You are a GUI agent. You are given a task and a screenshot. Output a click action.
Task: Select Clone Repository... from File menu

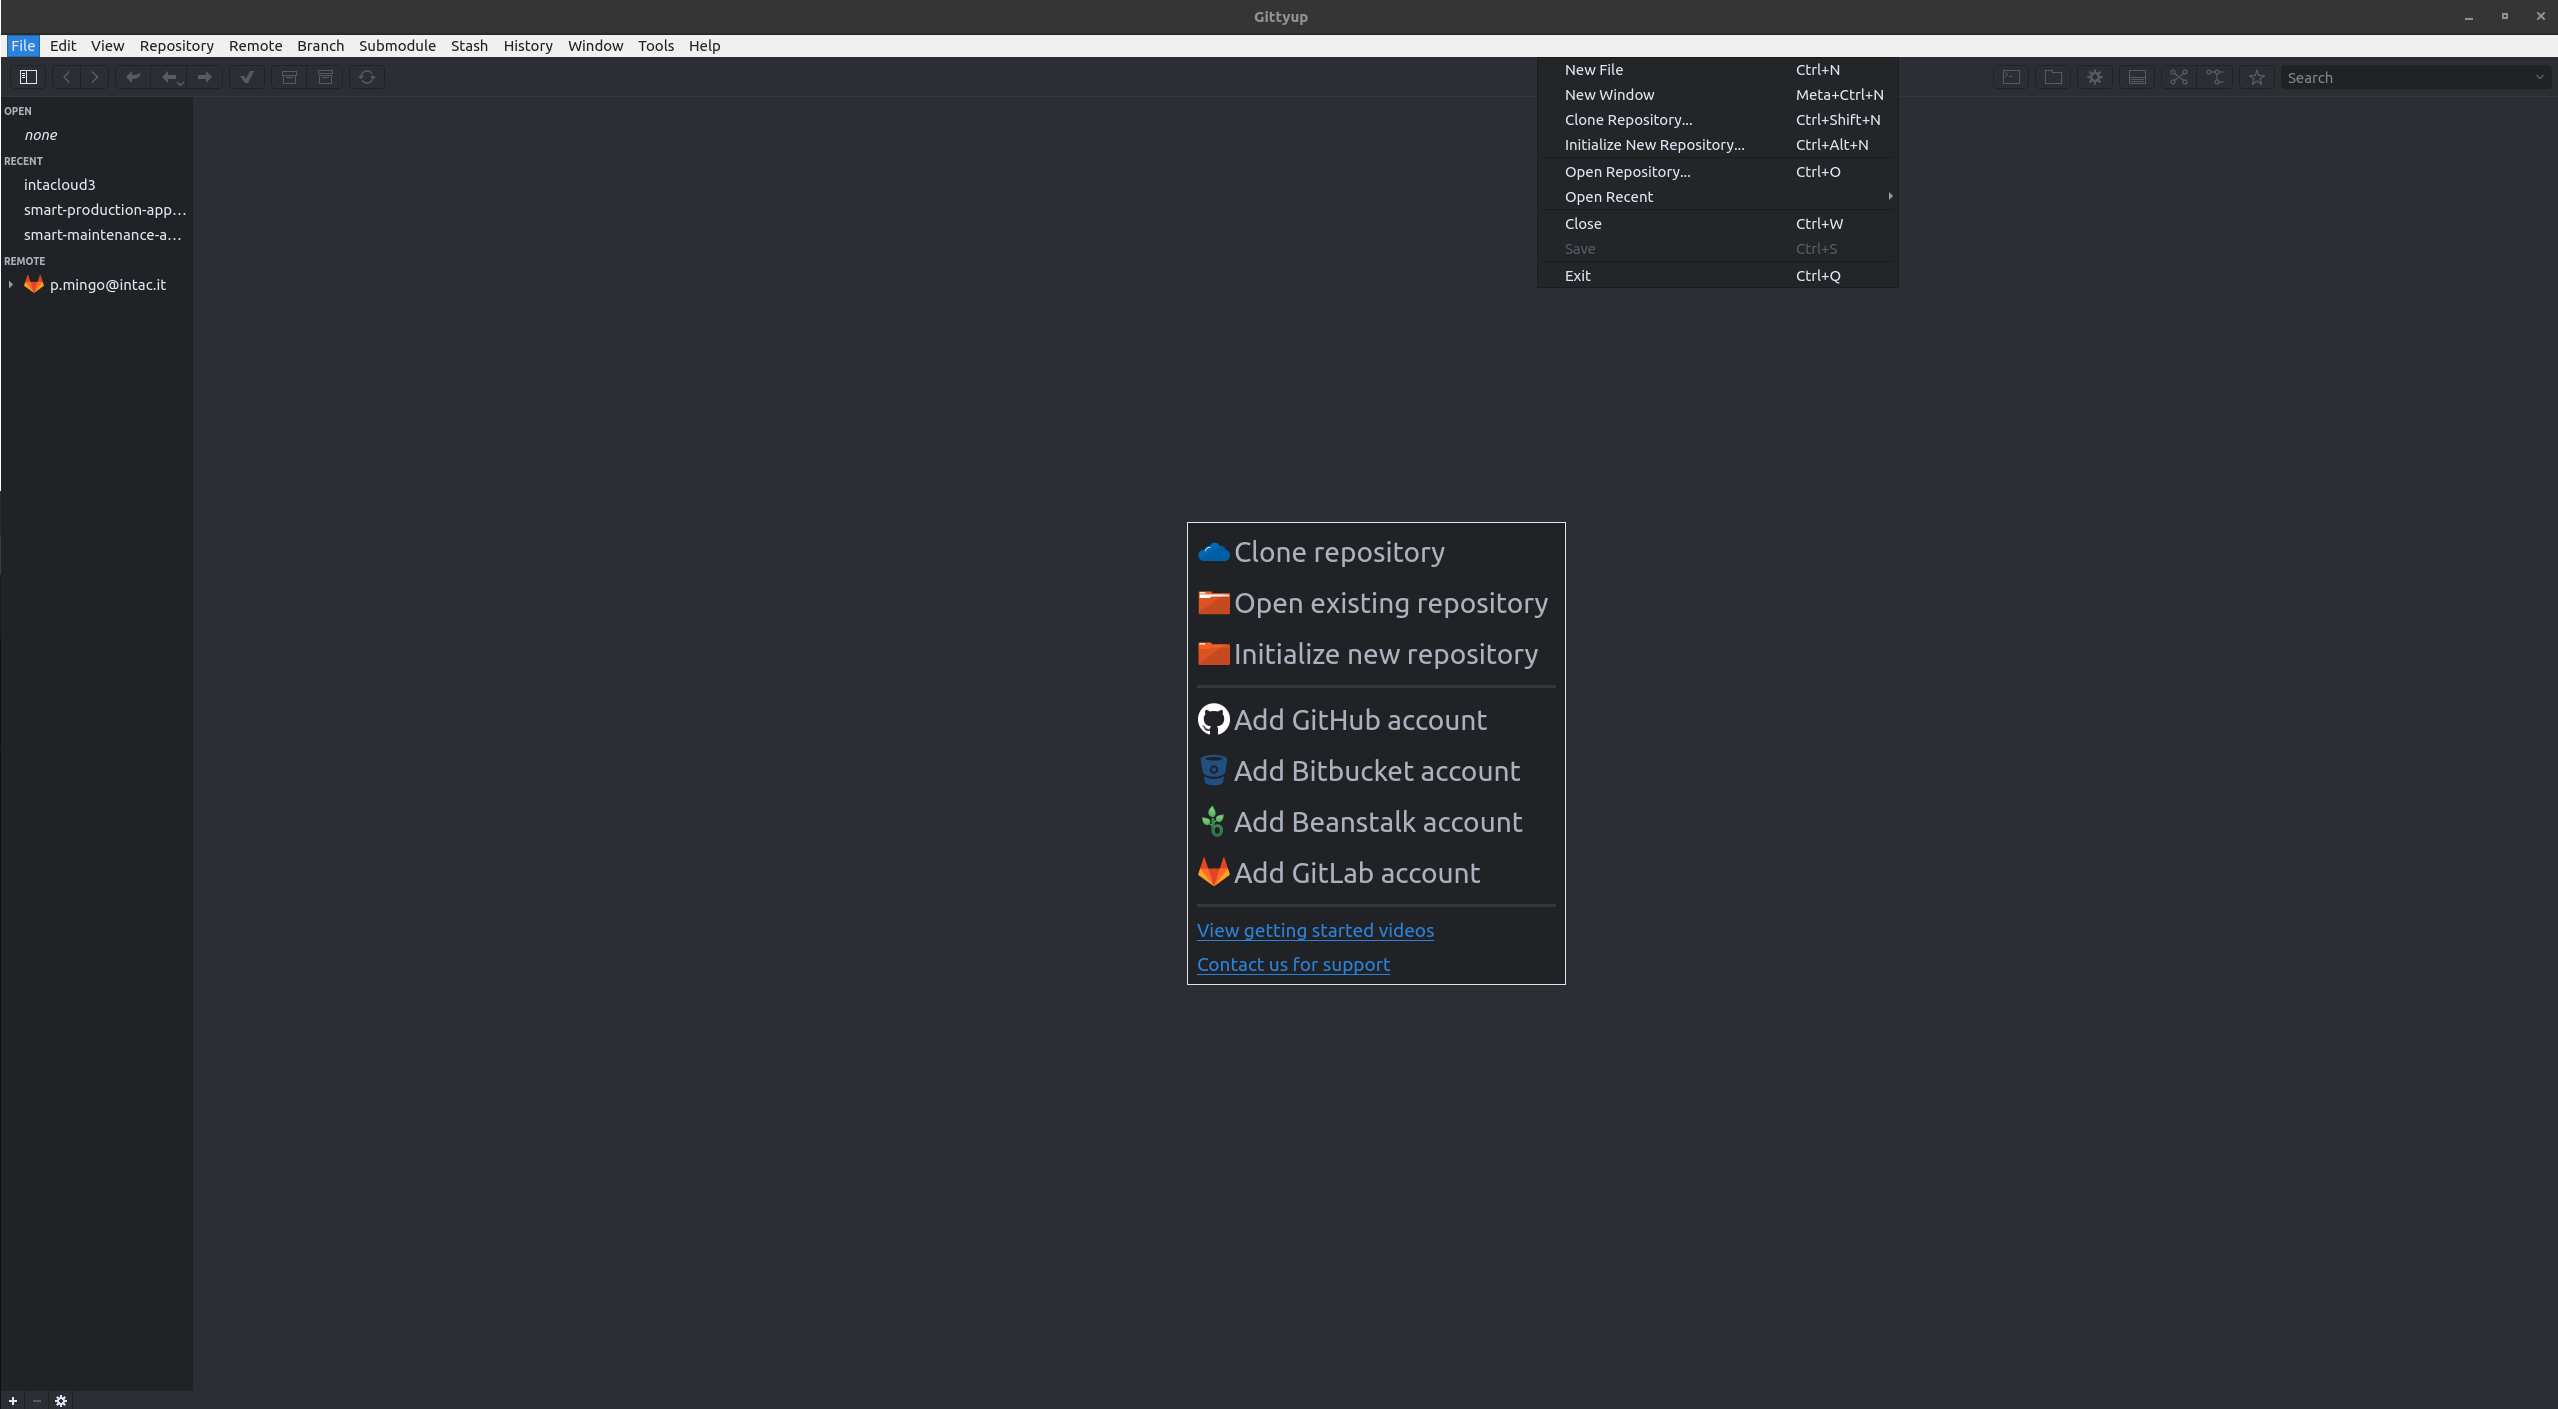(x=1628, y=120)
